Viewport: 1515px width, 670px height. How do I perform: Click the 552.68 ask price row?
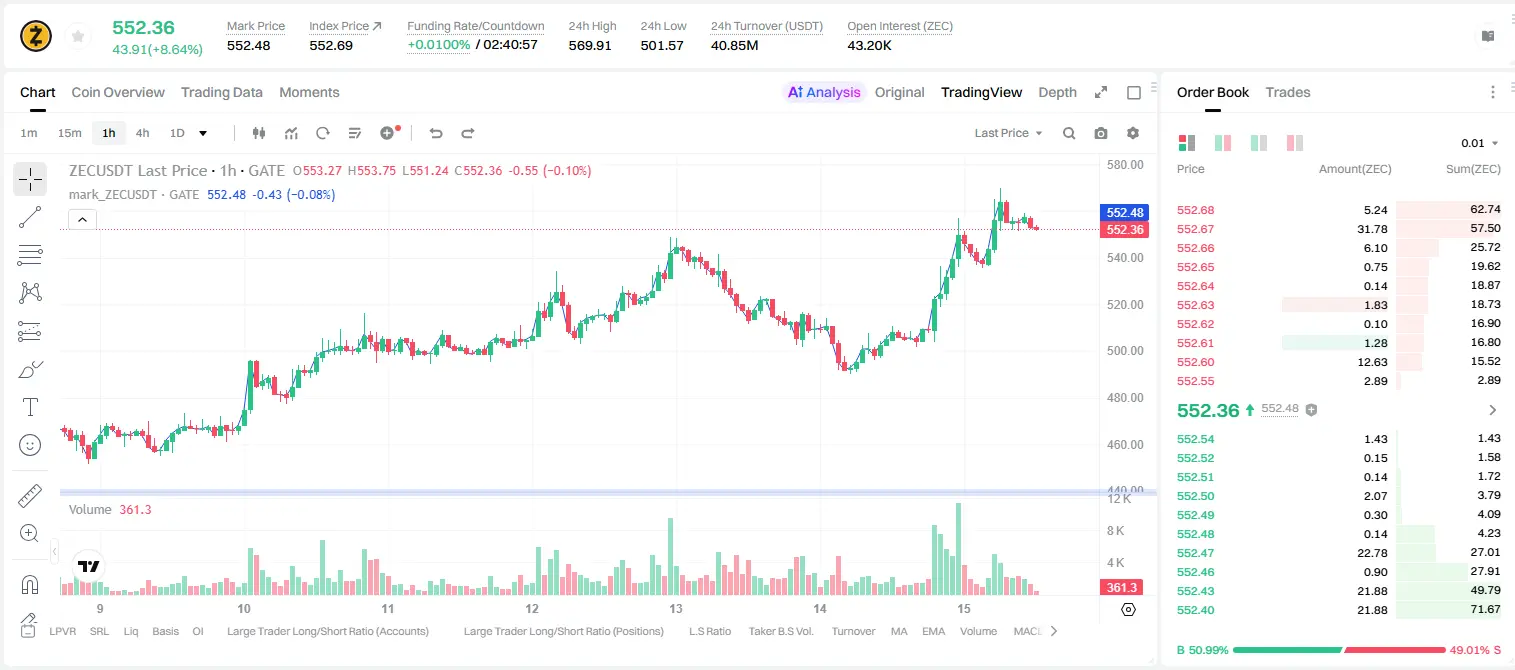(1338, 210)
